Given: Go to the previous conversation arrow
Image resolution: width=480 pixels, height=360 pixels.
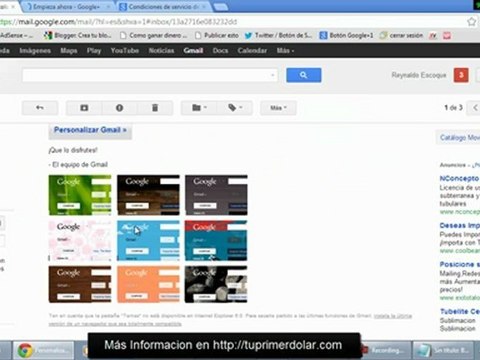Looking at the screenshot, I should click(475, 108).
